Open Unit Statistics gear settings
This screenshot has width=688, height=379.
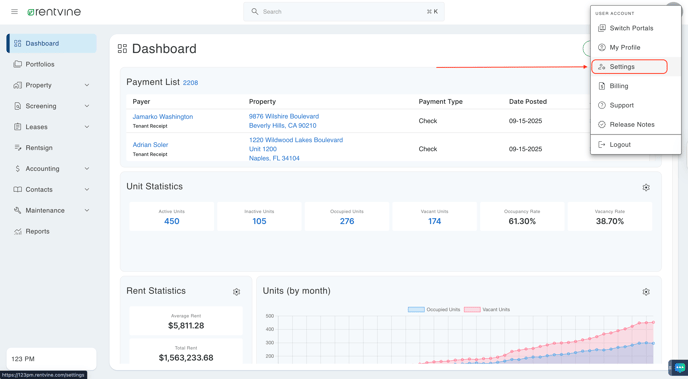pyautogui.click(x=646, y=187)
